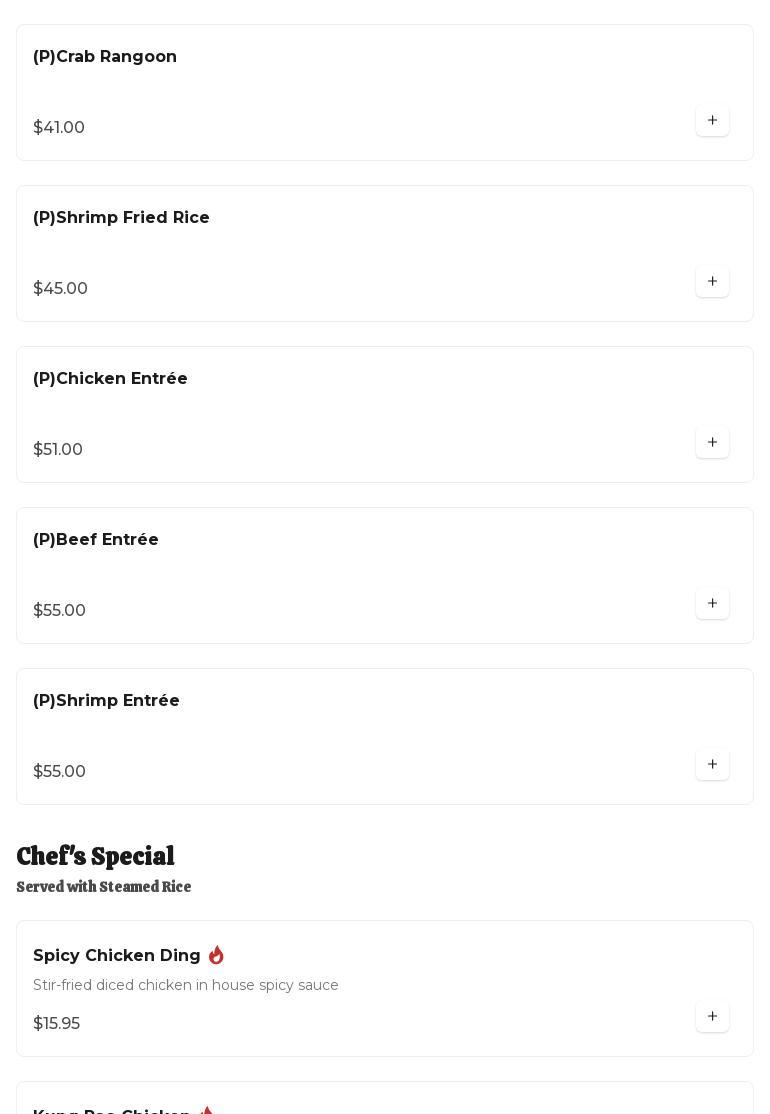Click plus icon for (P)Shrimp Fried Rice
The image size is (770, 1114).
tap(712, 282)
